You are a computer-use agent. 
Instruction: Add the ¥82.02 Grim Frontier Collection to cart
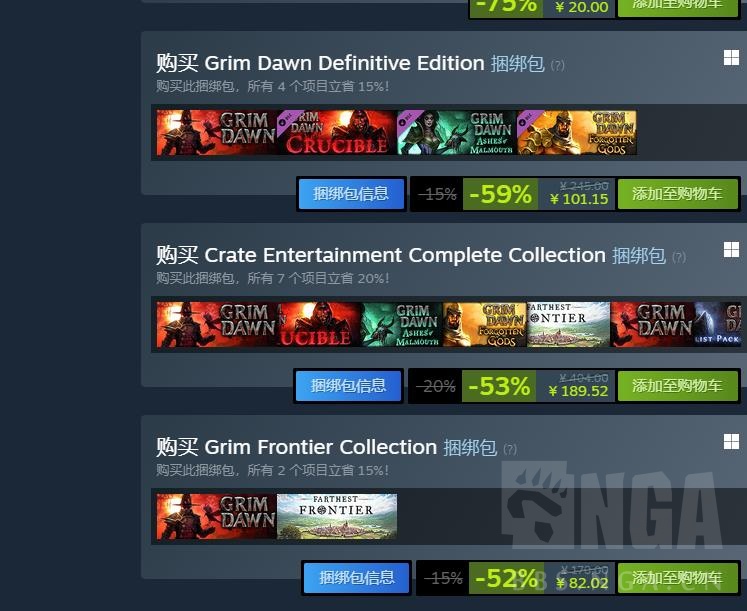pyautogui.click(x=677, y=578)
